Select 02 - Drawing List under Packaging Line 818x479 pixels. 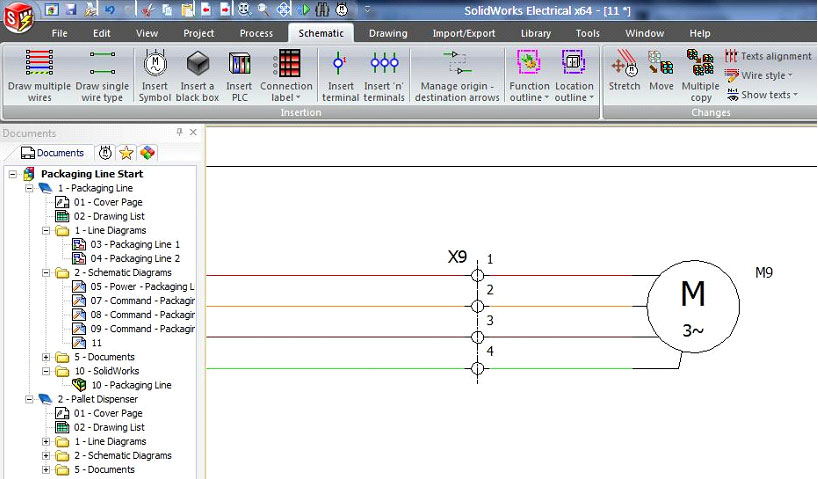[109, 216]
